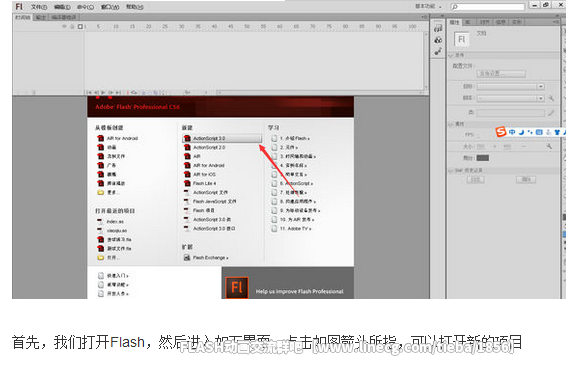Toggle punctuation mode on IME bar
This screenshot has width=566, height=366.
tap(530, 132)
